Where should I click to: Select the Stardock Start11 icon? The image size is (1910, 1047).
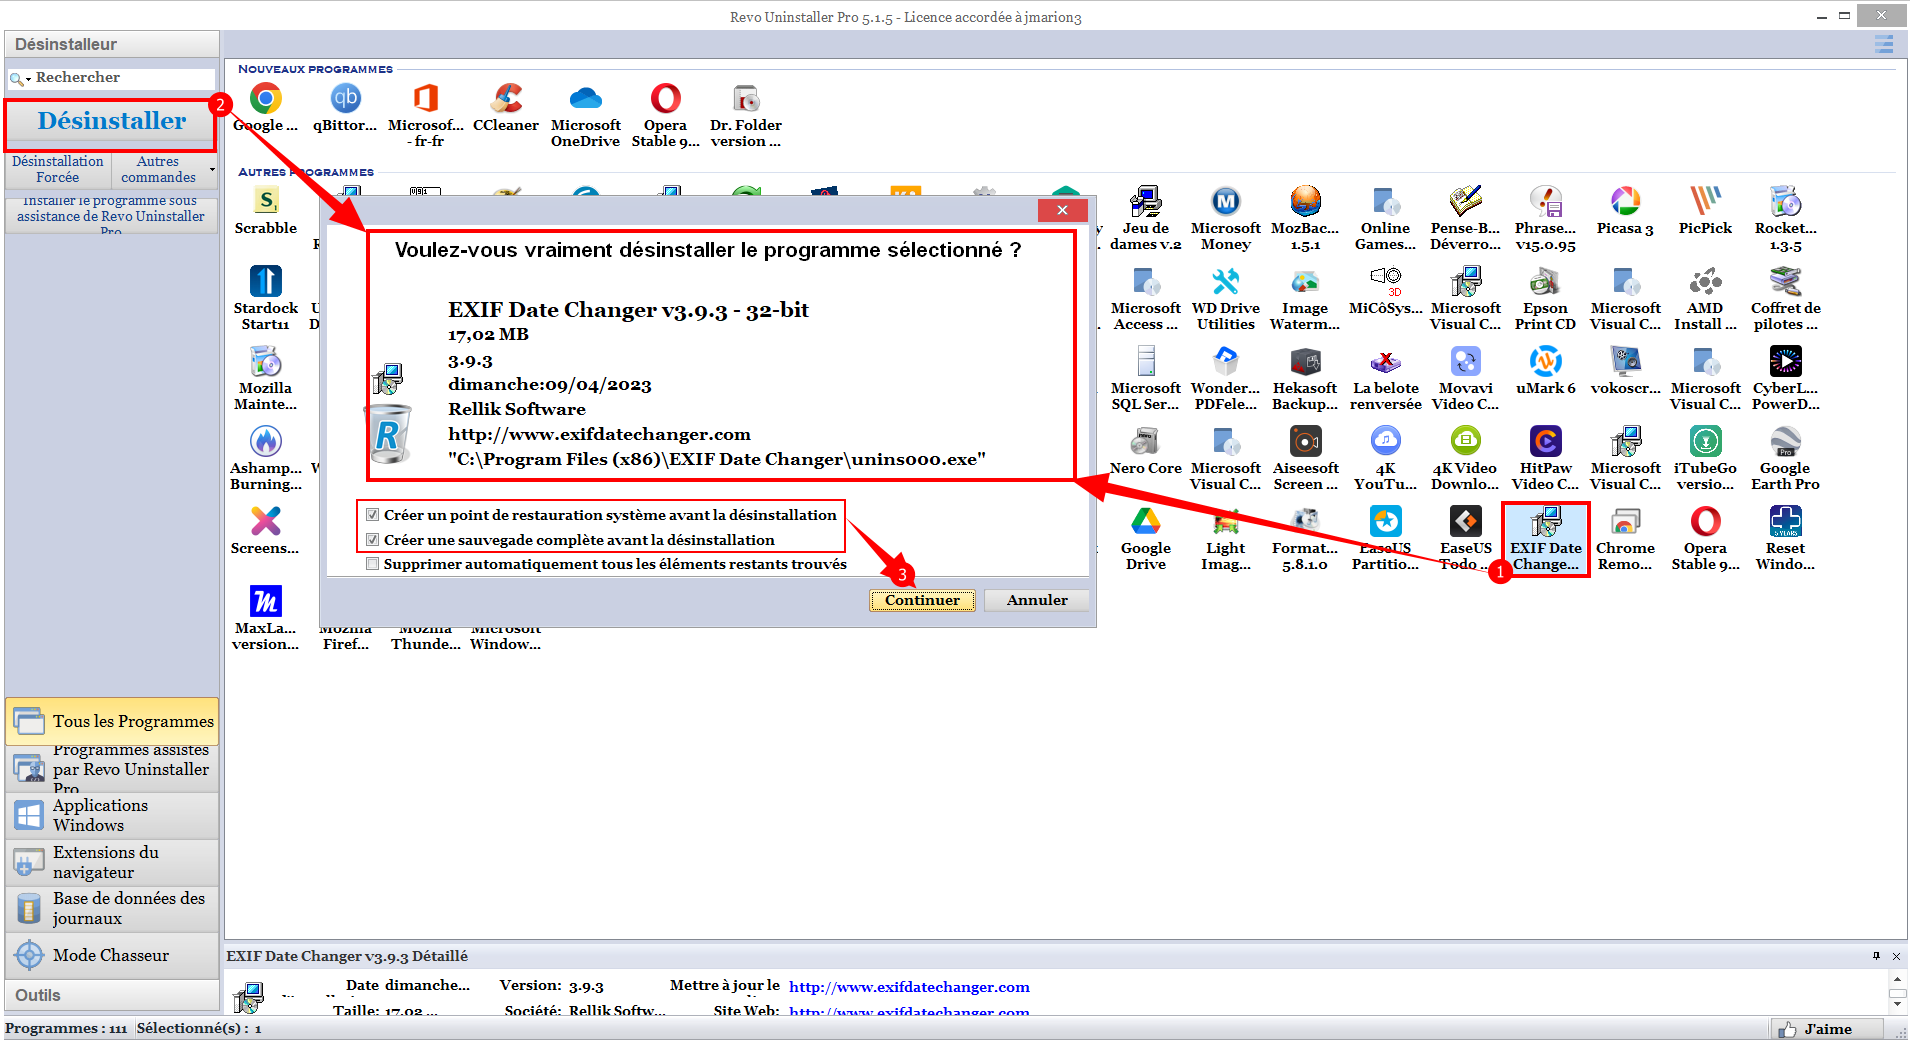pyautogui.click(x=266, y=282)
